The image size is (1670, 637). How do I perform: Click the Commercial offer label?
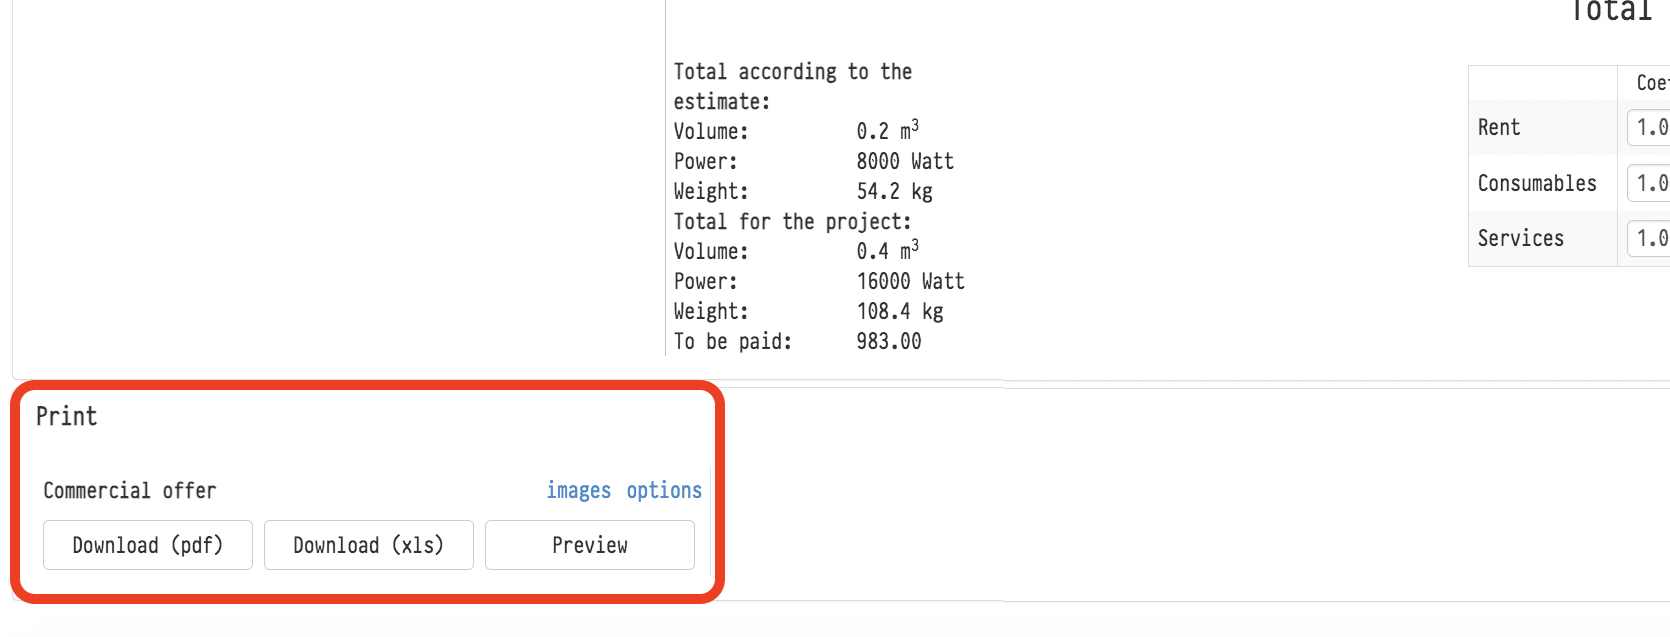click(129, 490)
